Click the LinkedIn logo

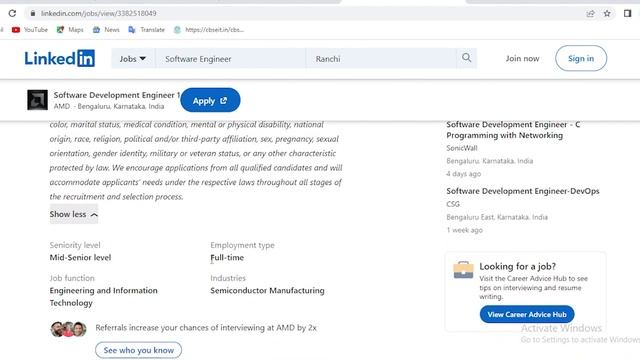point(60,58)
